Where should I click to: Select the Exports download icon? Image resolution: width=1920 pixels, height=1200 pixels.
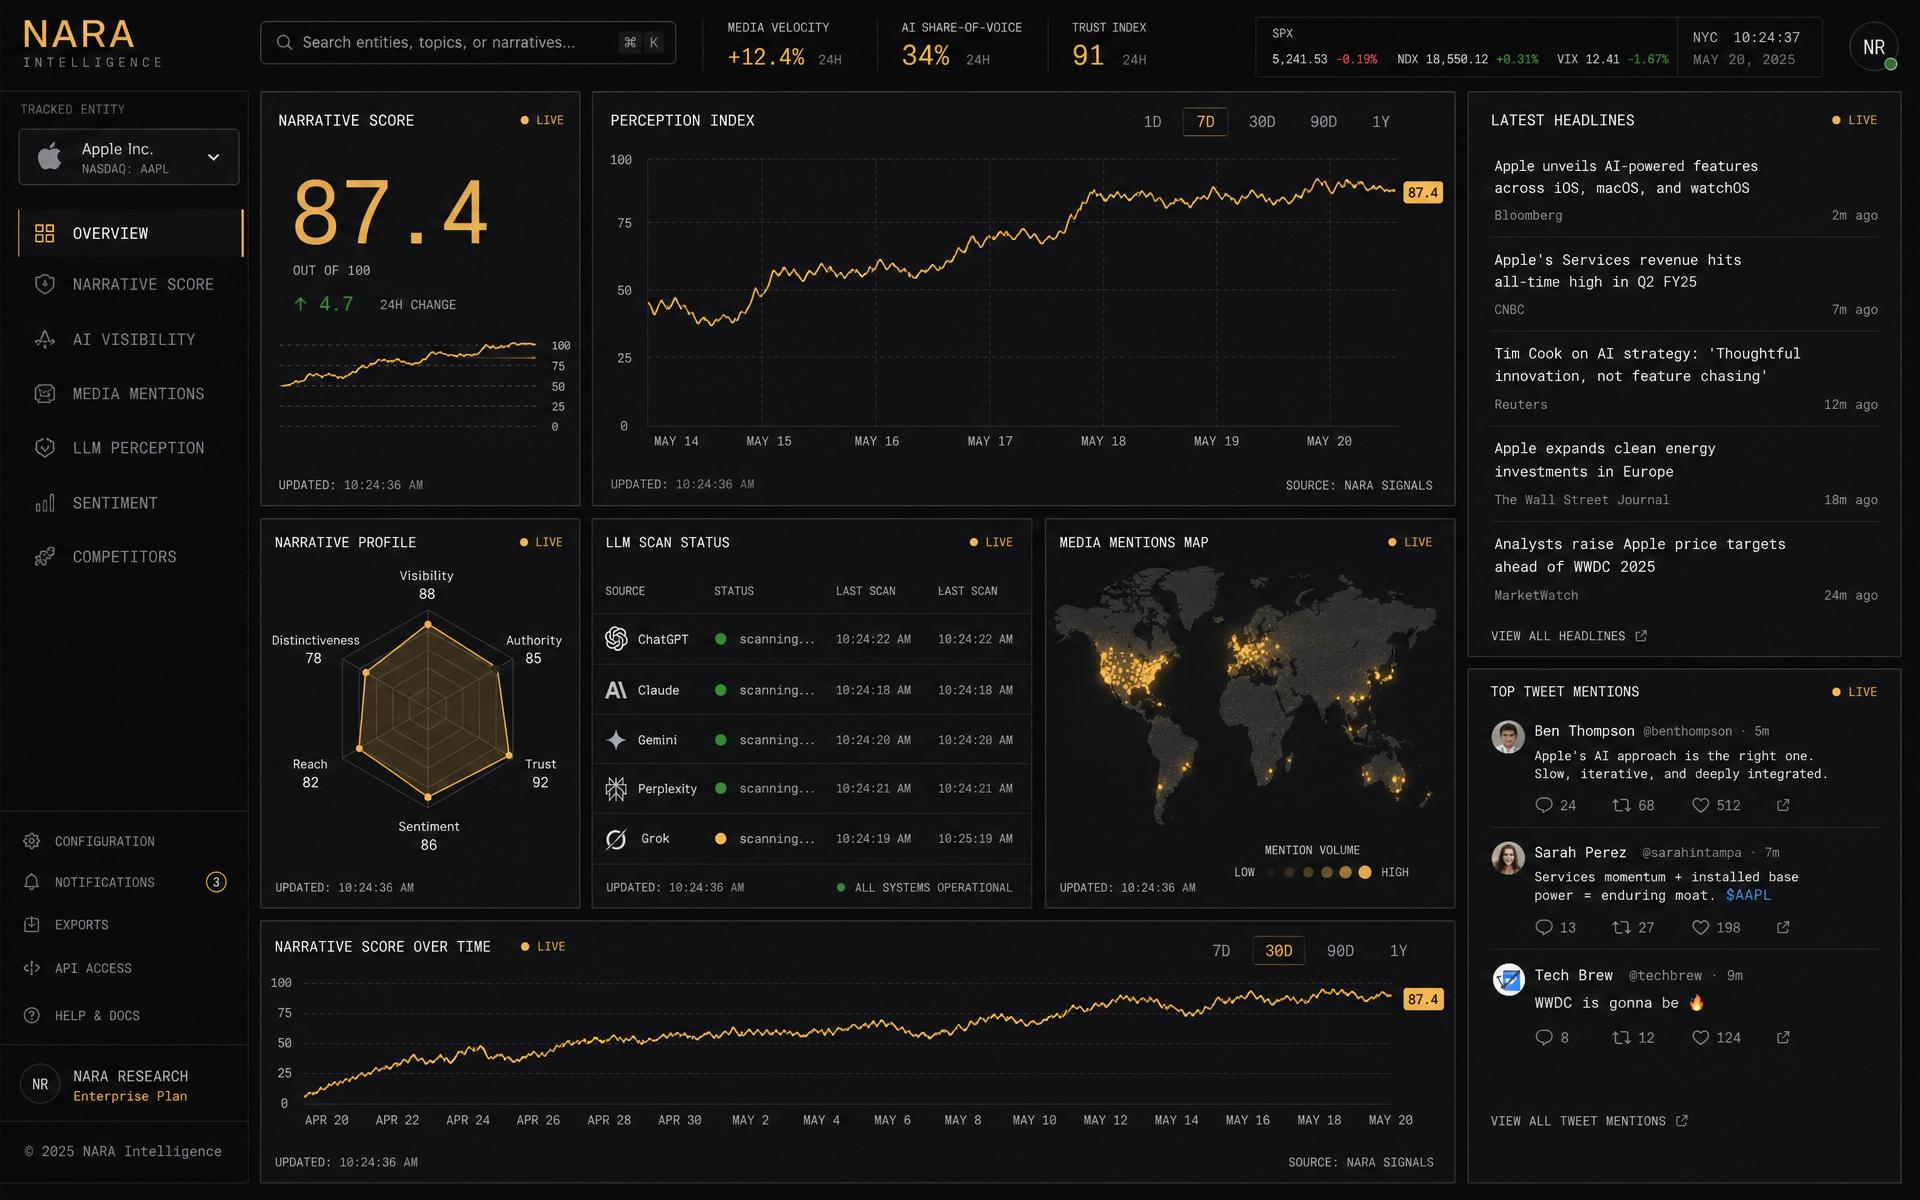pos(32,925)
